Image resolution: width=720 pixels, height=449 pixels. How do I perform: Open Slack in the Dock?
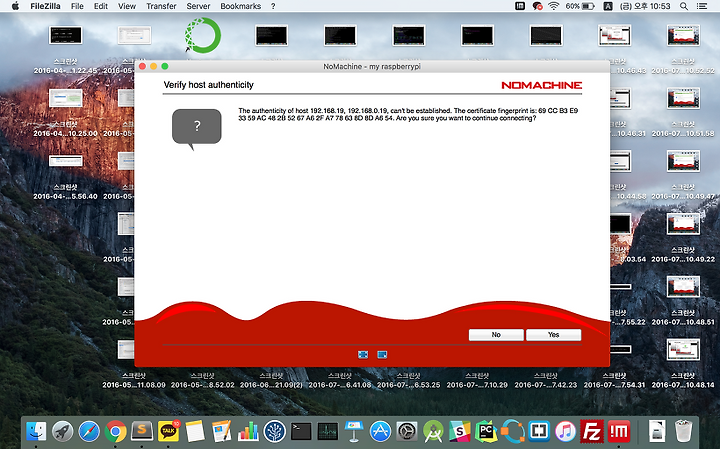(460, 431)
